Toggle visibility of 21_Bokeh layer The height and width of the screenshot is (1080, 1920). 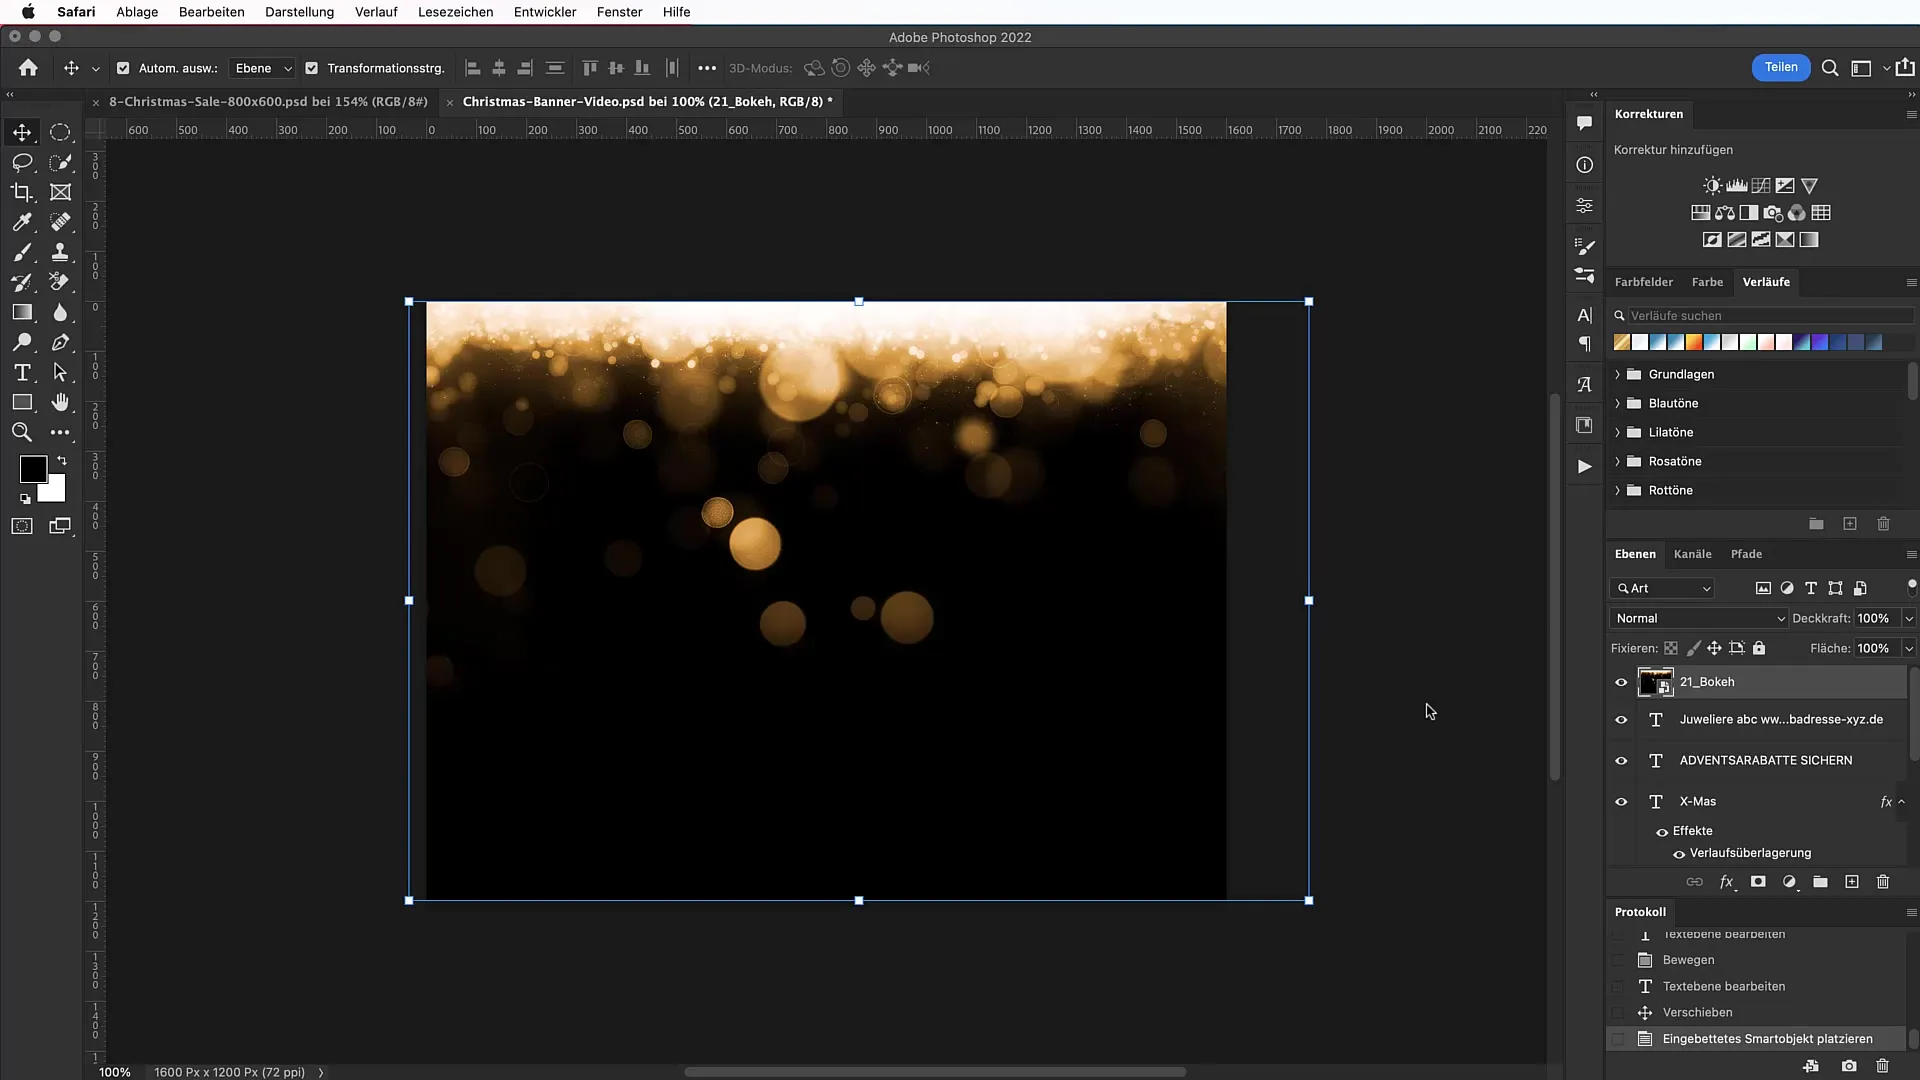1621,682
